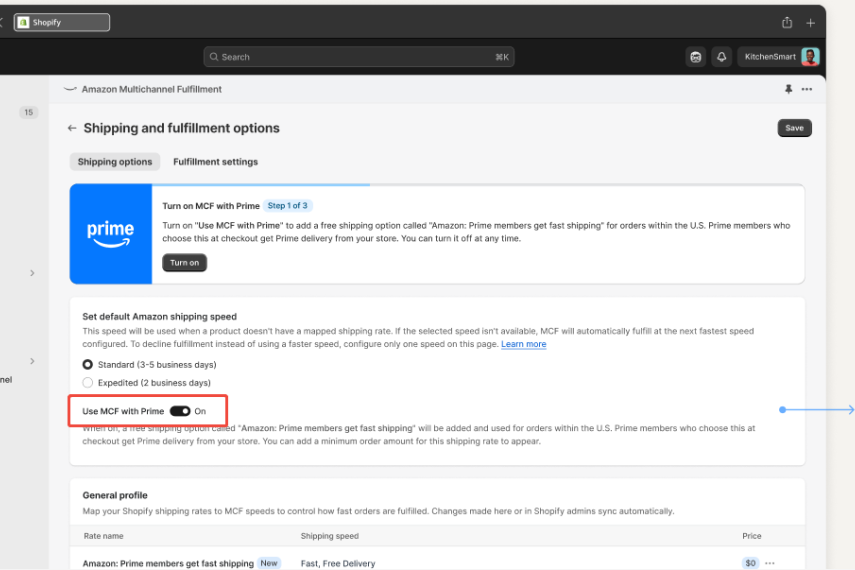Click the KitchenSmart profile avatar

click(x=810, y=57)
